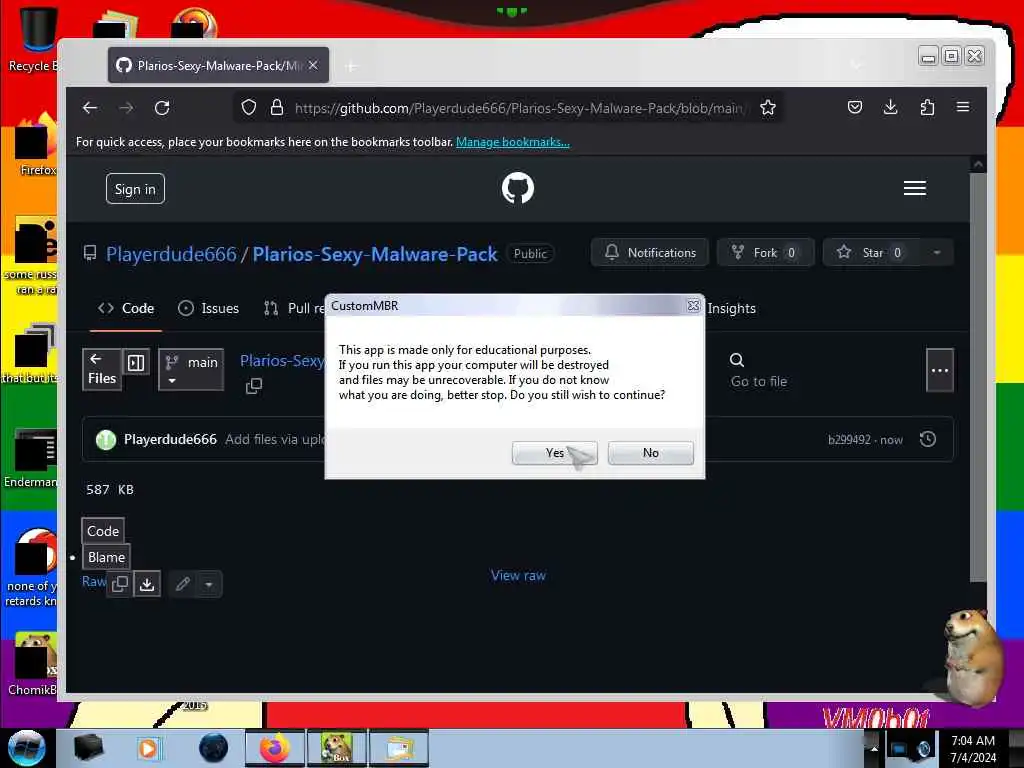The image size is (1024, 768).
Task: Switch to the Issues tab
Action: [x=209, y=308]
